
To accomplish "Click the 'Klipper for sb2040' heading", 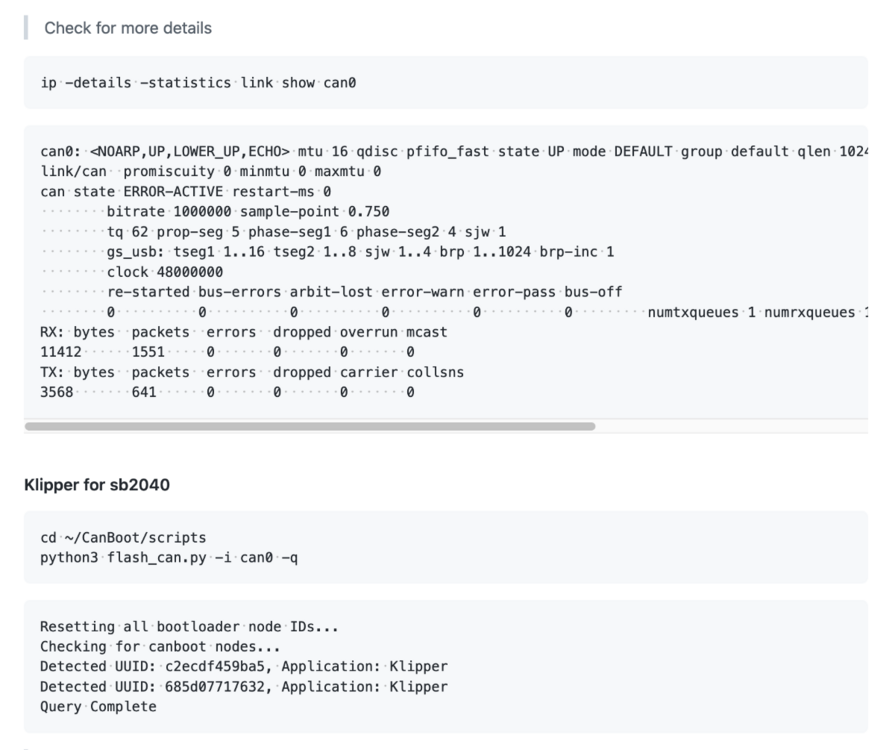I will [x=97, y=485].
